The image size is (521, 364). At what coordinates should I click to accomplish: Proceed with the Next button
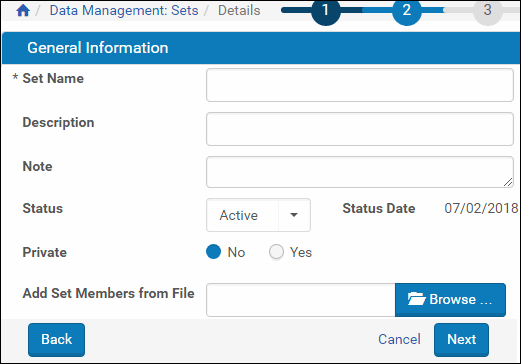point(461,340)
